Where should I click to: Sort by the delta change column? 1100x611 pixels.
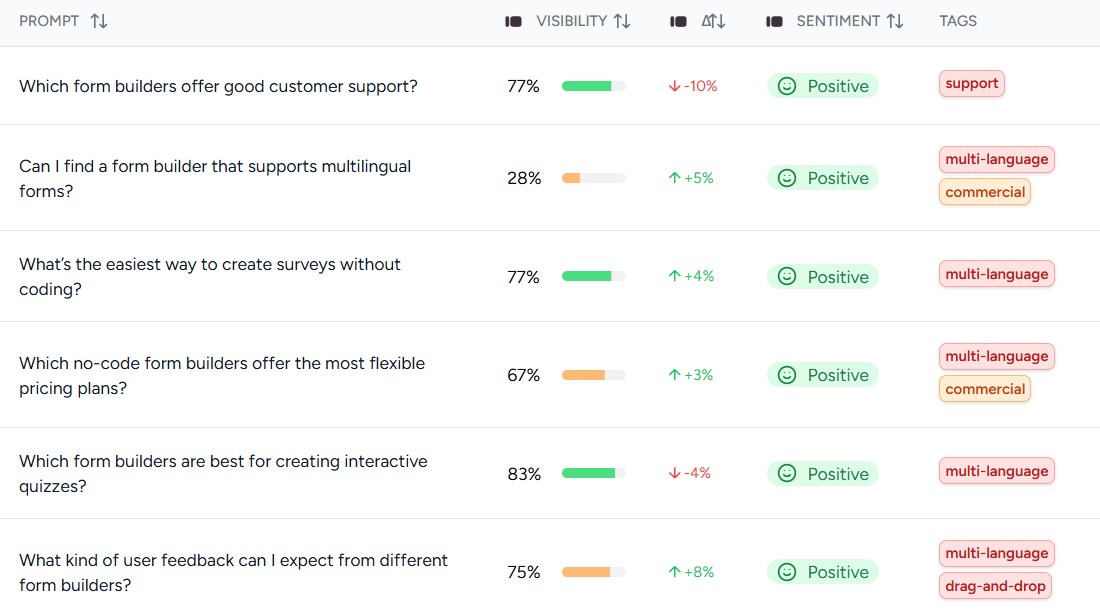coord(714,21)
